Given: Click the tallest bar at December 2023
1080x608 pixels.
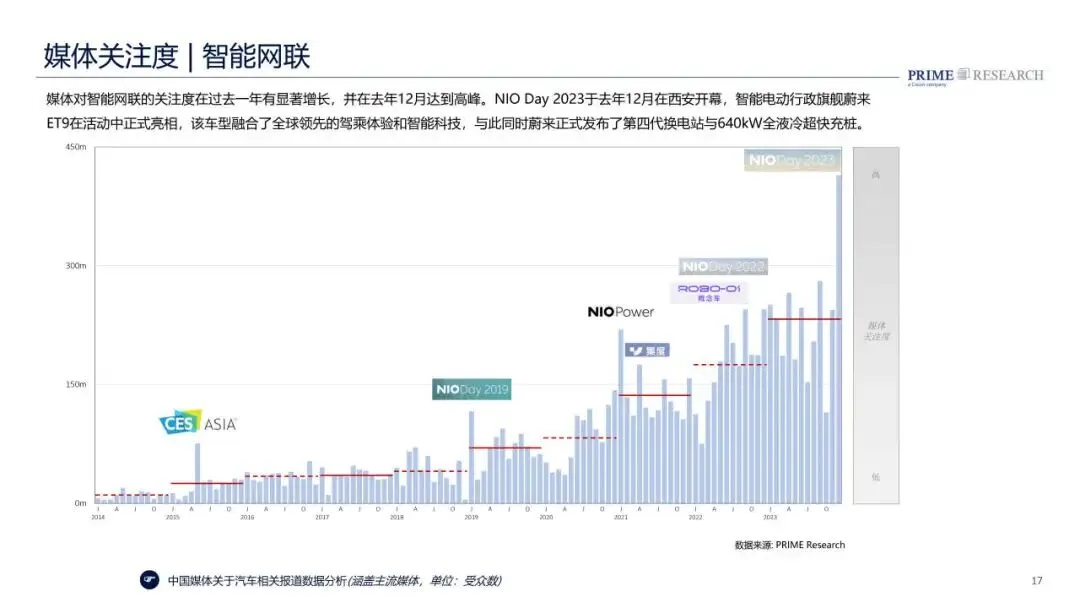Looking at the screenshot, I should pyautogui.click(x=839, y=339).
